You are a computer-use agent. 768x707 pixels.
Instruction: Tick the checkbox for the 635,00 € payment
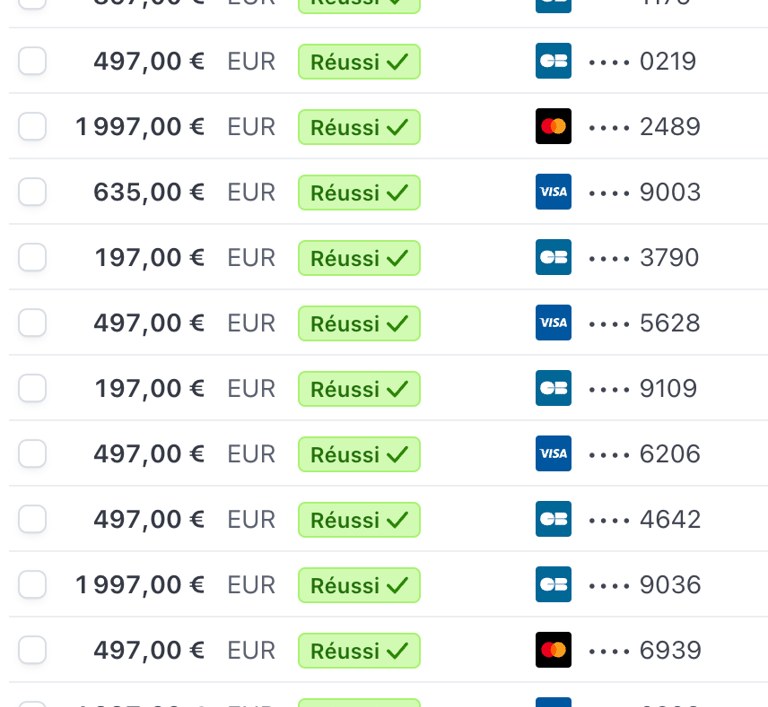tap(32, 192)
